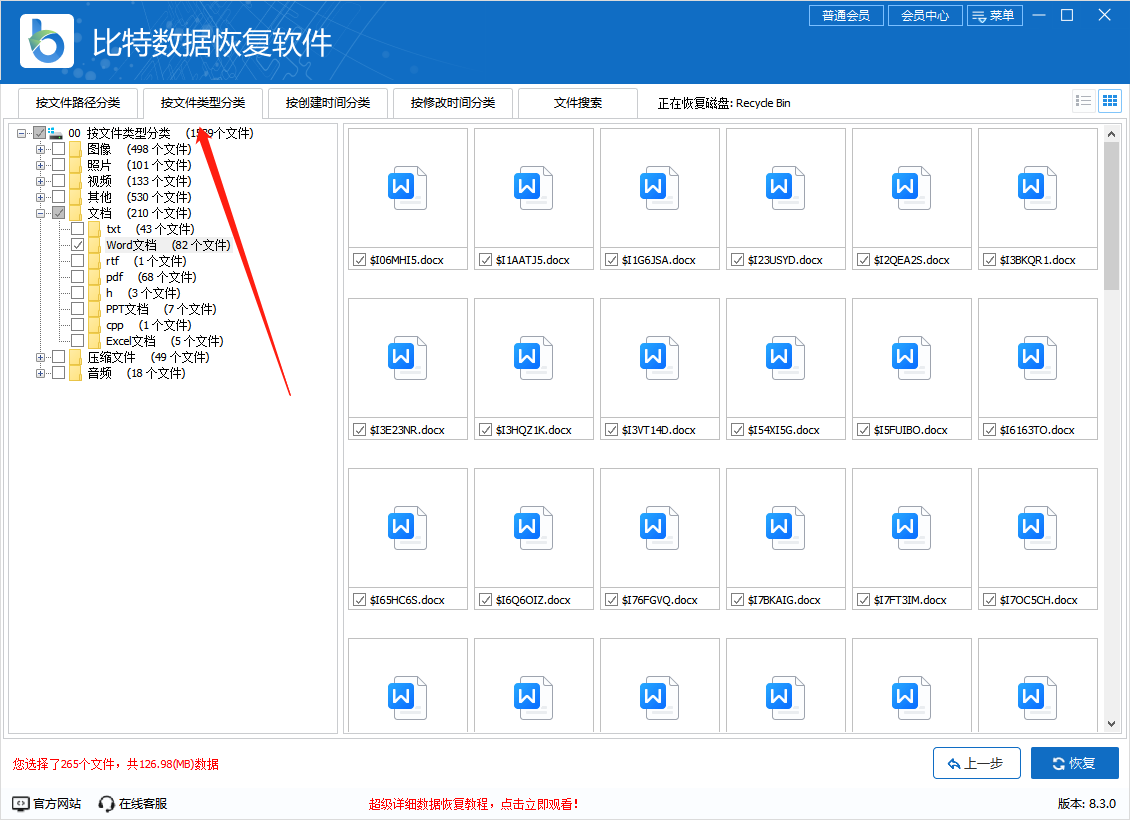Check the Excel文档 category checkbox
The height and width of the screenshot is (820, 1130).
78,341
